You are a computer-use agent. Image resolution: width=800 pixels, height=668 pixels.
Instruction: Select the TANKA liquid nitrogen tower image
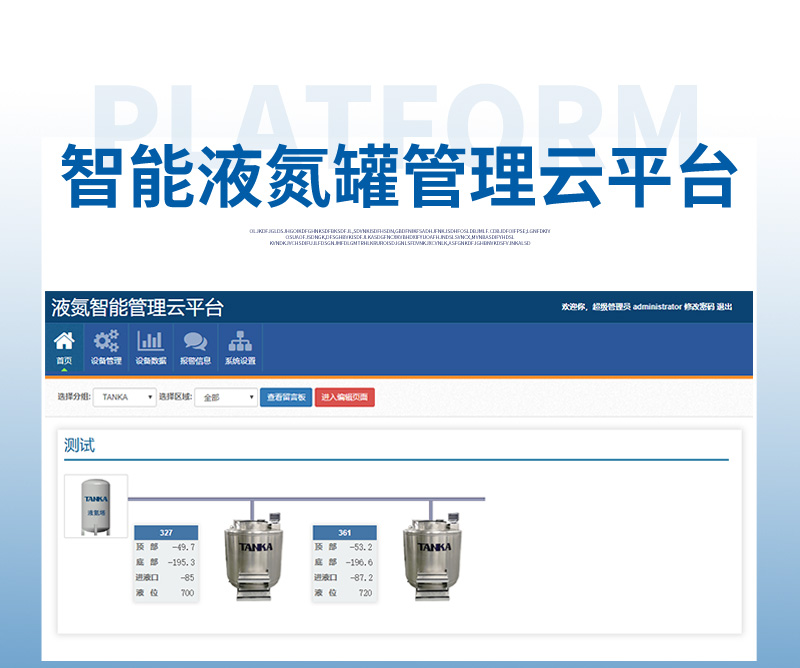point(96,506)
